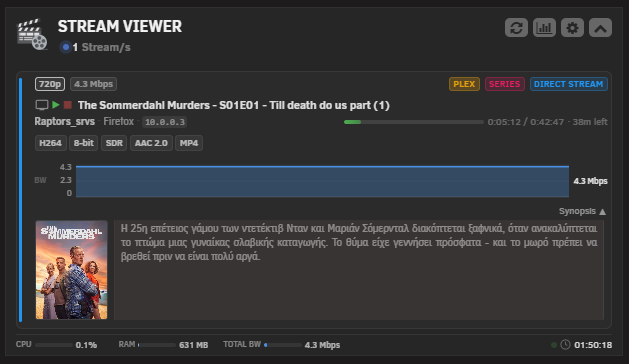
Task: Click the 4.3 Mbps bitrate badge
Action: tap(93, 84)
